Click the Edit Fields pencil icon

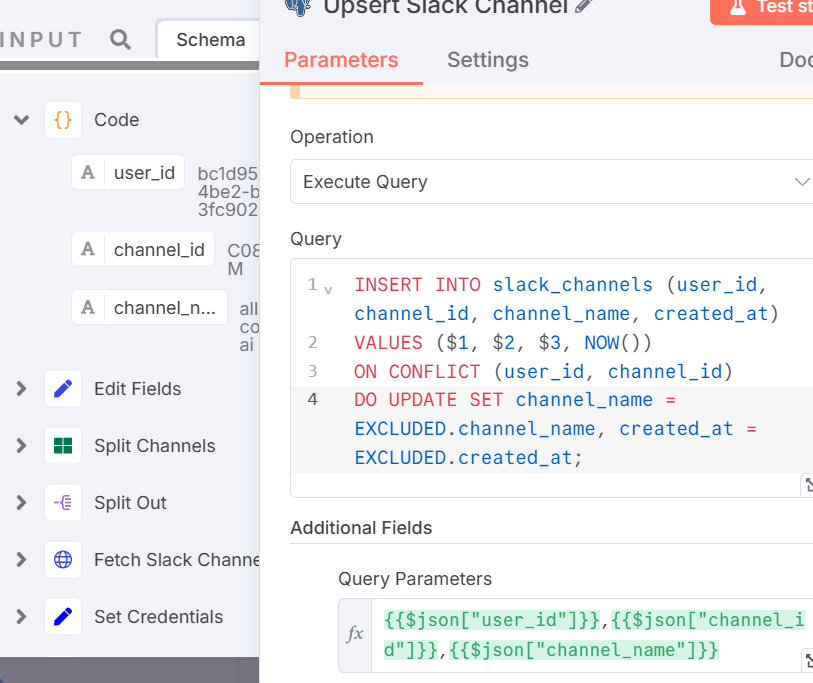(63, 388)
